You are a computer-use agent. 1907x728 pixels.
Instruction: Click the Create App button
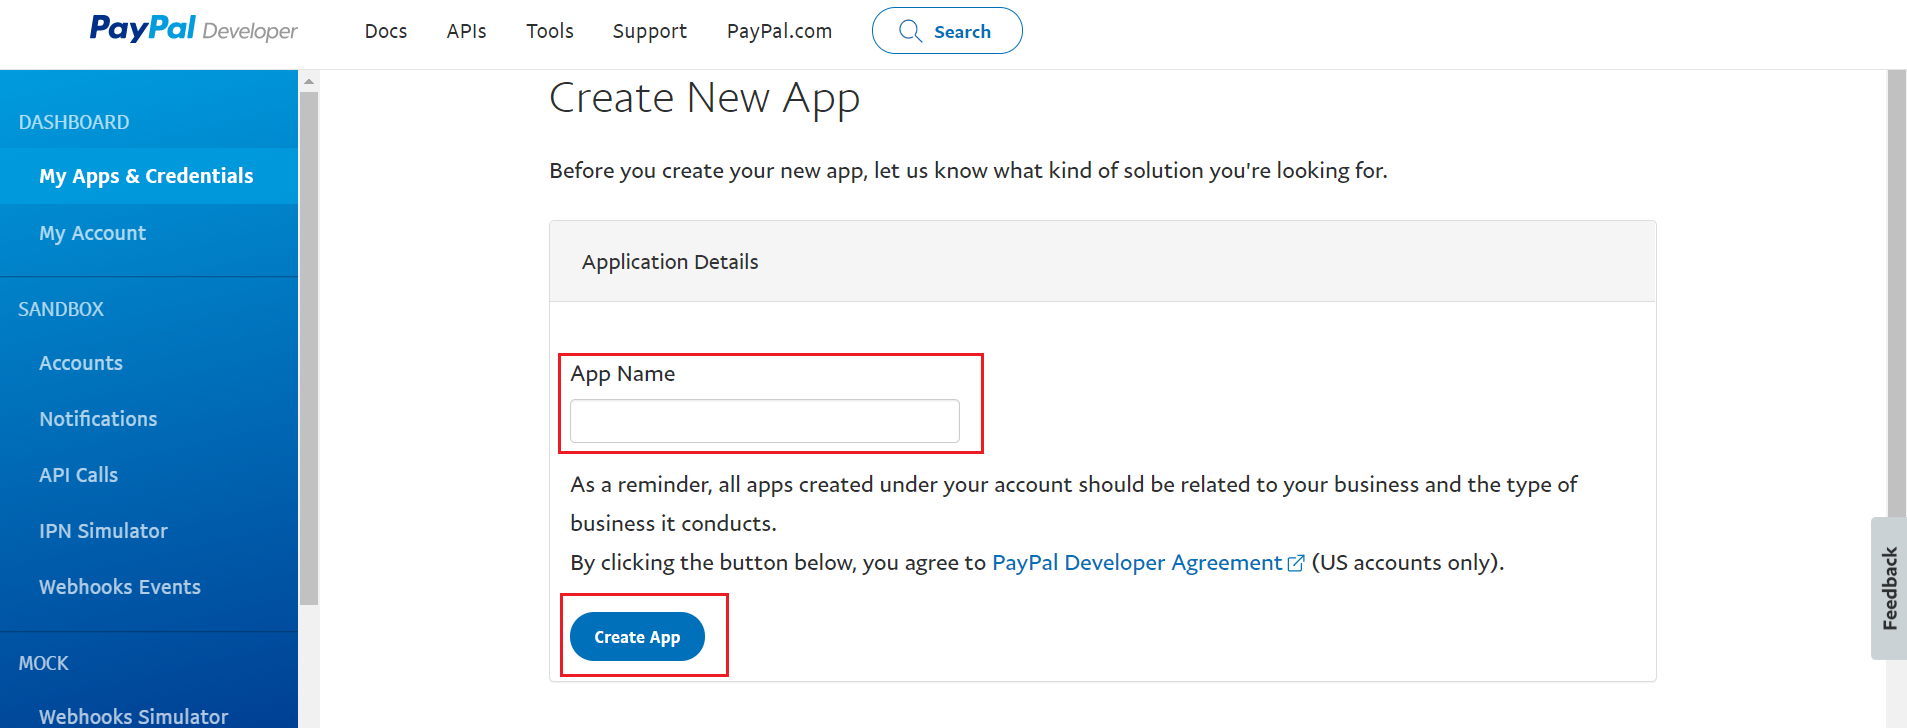[637, 637]
